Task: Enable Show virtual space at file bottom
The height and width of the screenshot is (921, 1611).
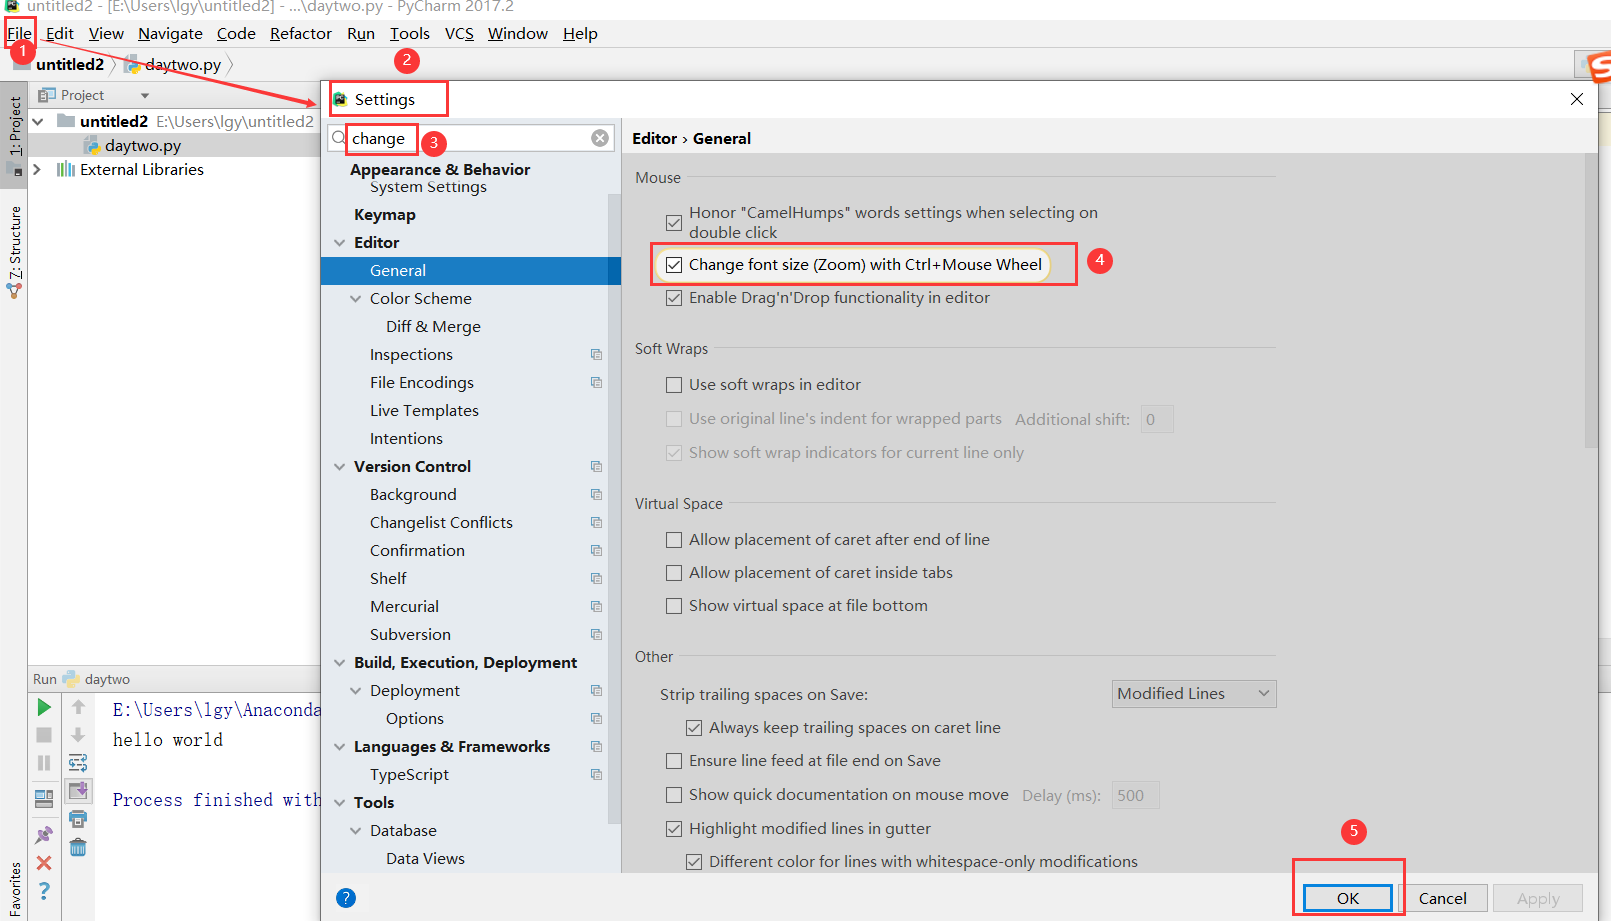Action: (x=674, y=606)
